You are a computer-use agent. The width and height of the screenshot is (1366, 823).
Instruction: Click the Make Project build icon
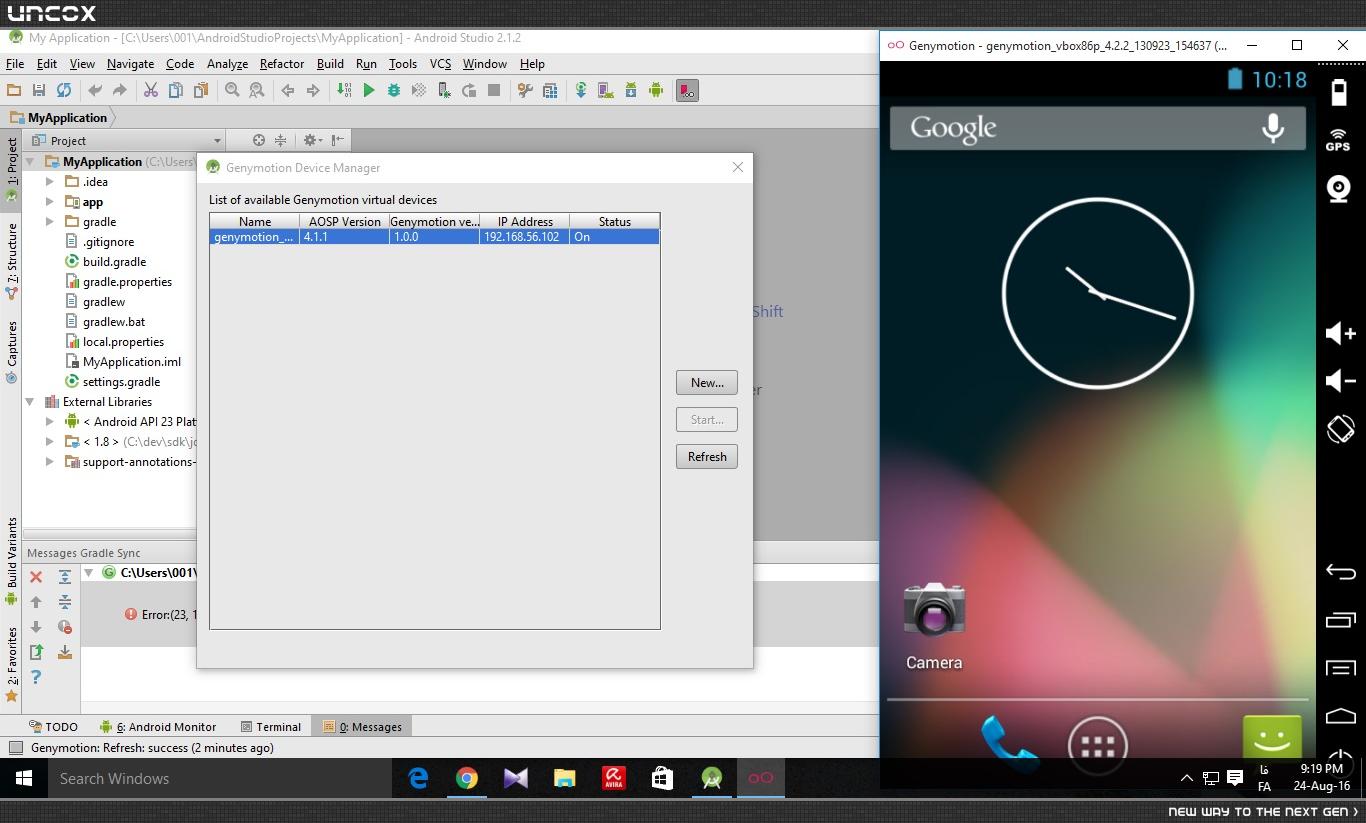[344, 90]
